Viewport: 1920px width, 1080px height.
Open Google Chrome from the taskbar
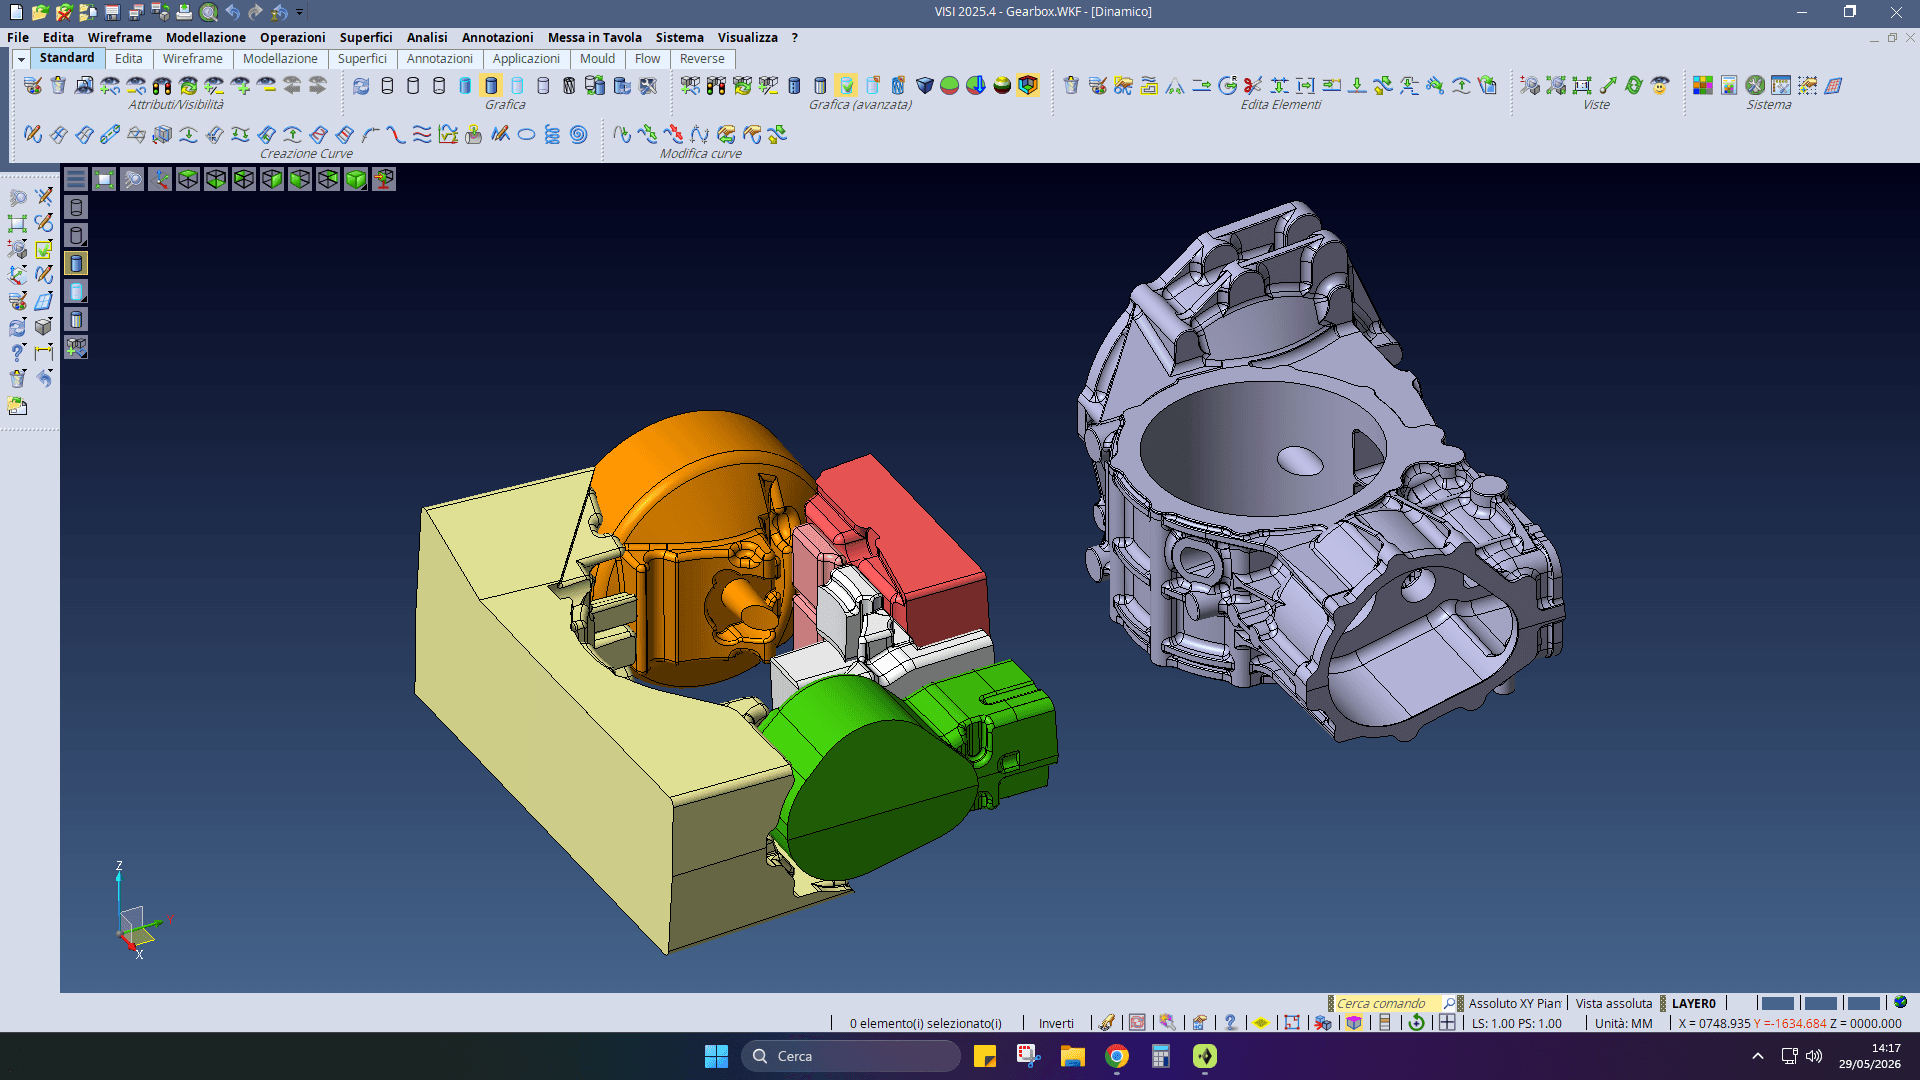click(1117, 1056)
